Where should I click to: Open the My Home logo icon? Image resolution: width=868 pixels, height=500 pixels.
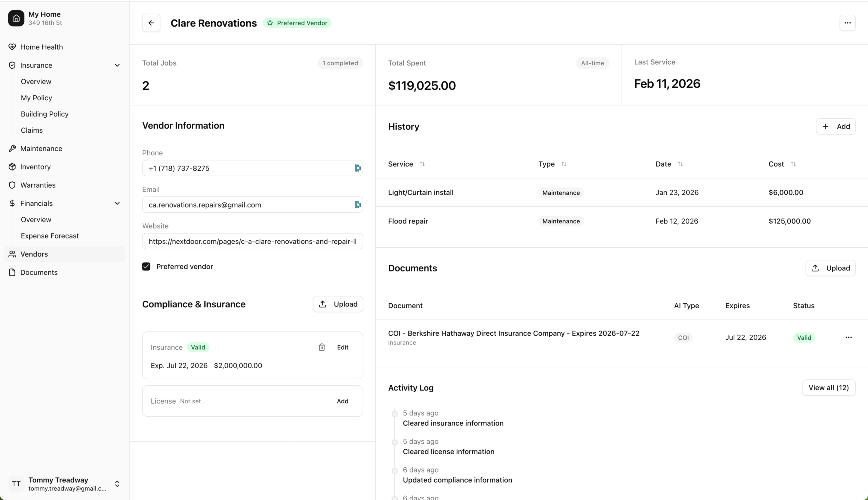(15, 18)
